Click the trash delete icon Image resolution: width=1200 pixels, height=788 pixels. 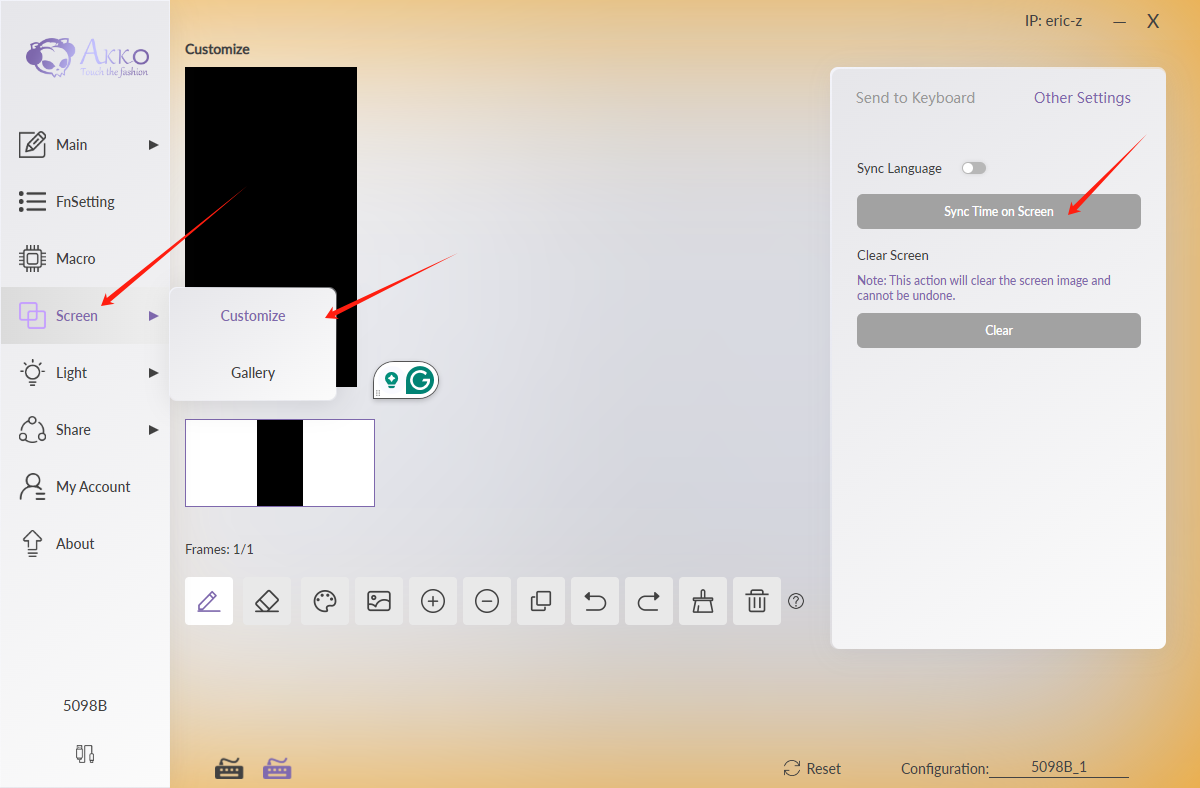coord(757,601)
